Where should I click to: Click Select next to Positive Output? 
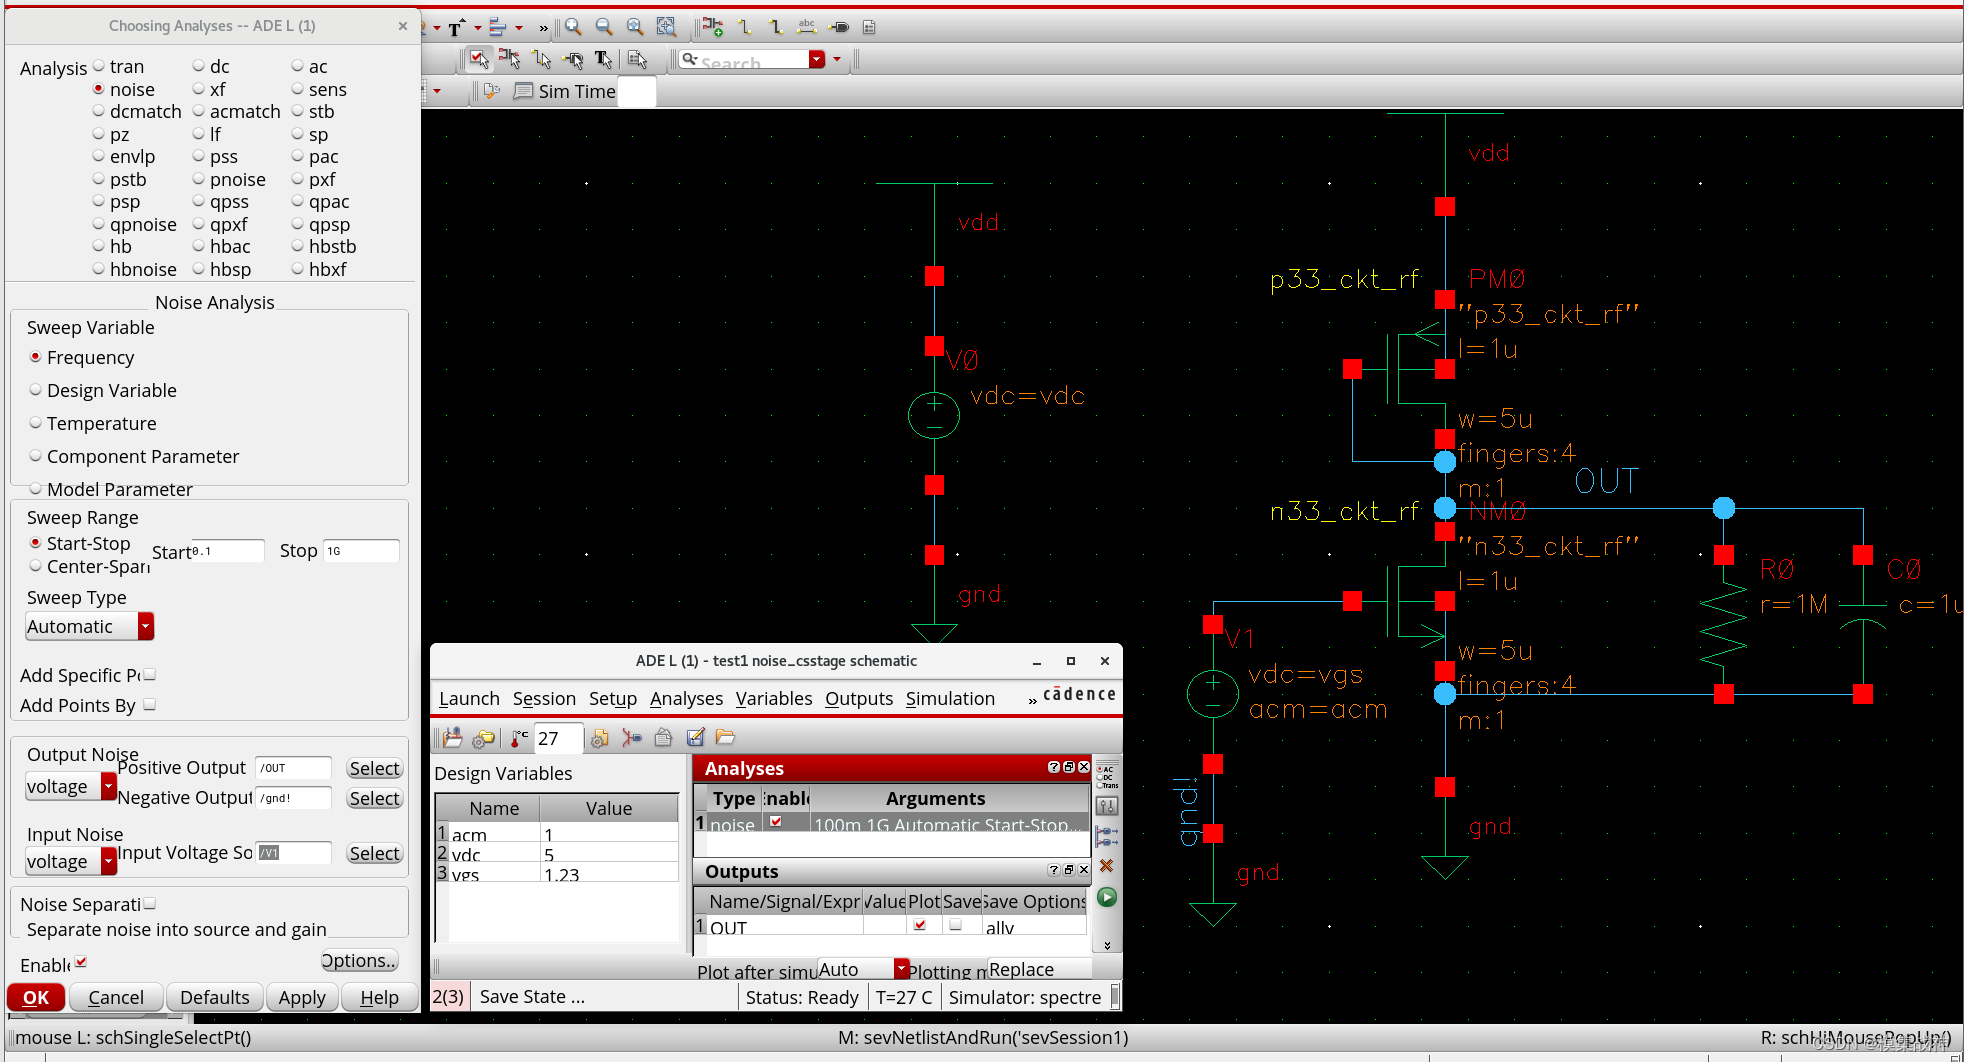point(374,767)
